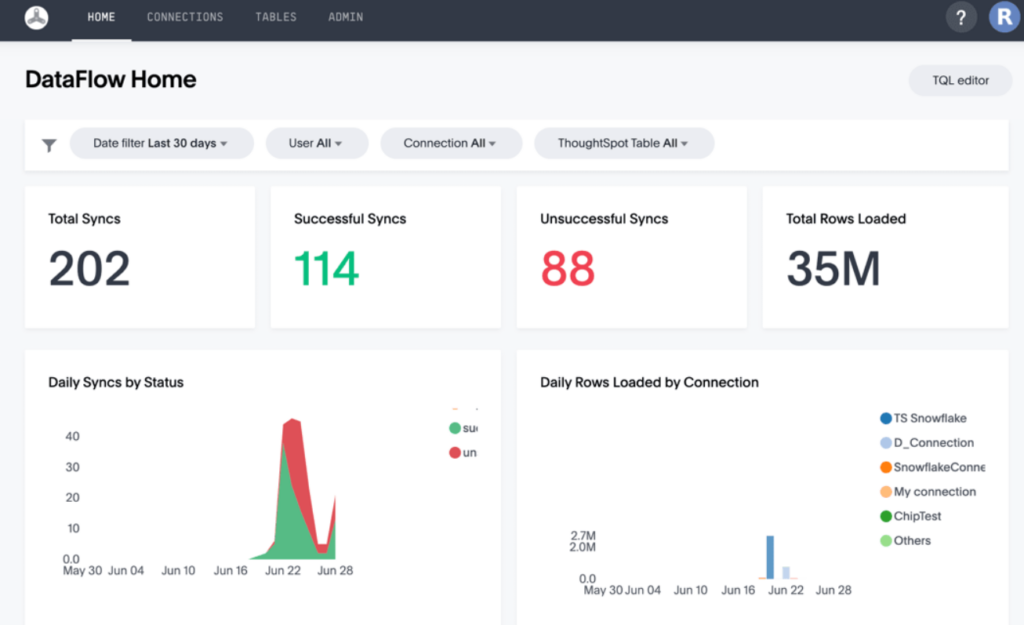1024x625 pixels.
Task: Toggle the TS Snowflake legend item
Action: coord(923,418)
